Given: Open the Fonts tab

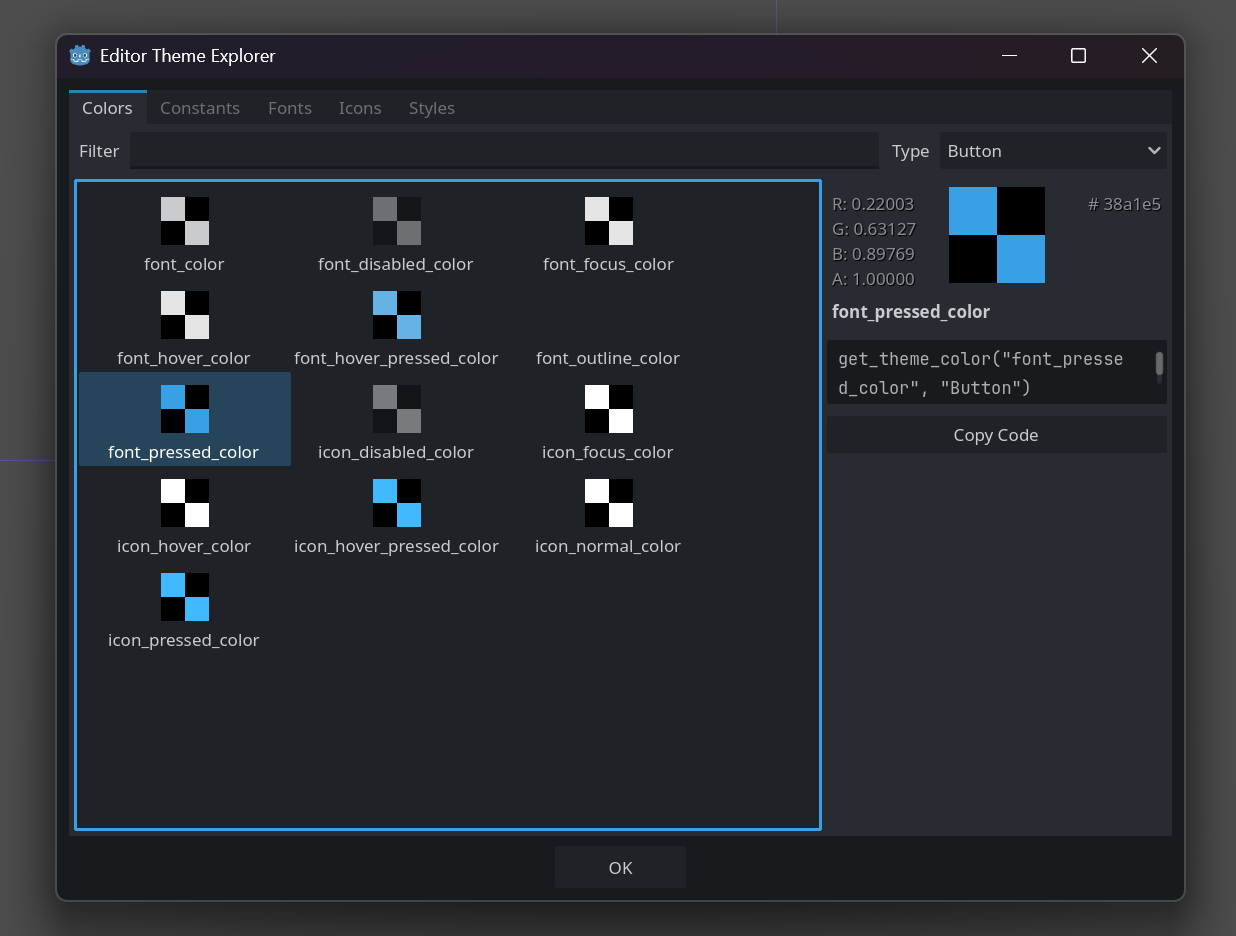Looking at the screenshot, I should 290,108.
